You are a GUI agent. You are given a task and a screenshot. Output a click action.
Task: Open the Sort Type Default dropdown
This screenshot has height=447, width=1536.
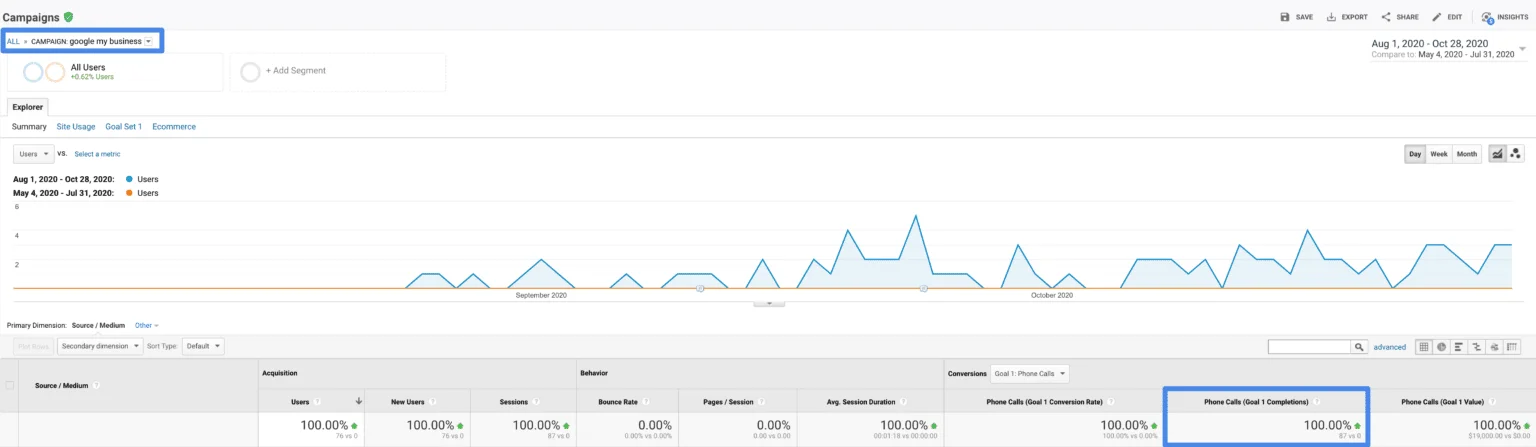point(204,346)
